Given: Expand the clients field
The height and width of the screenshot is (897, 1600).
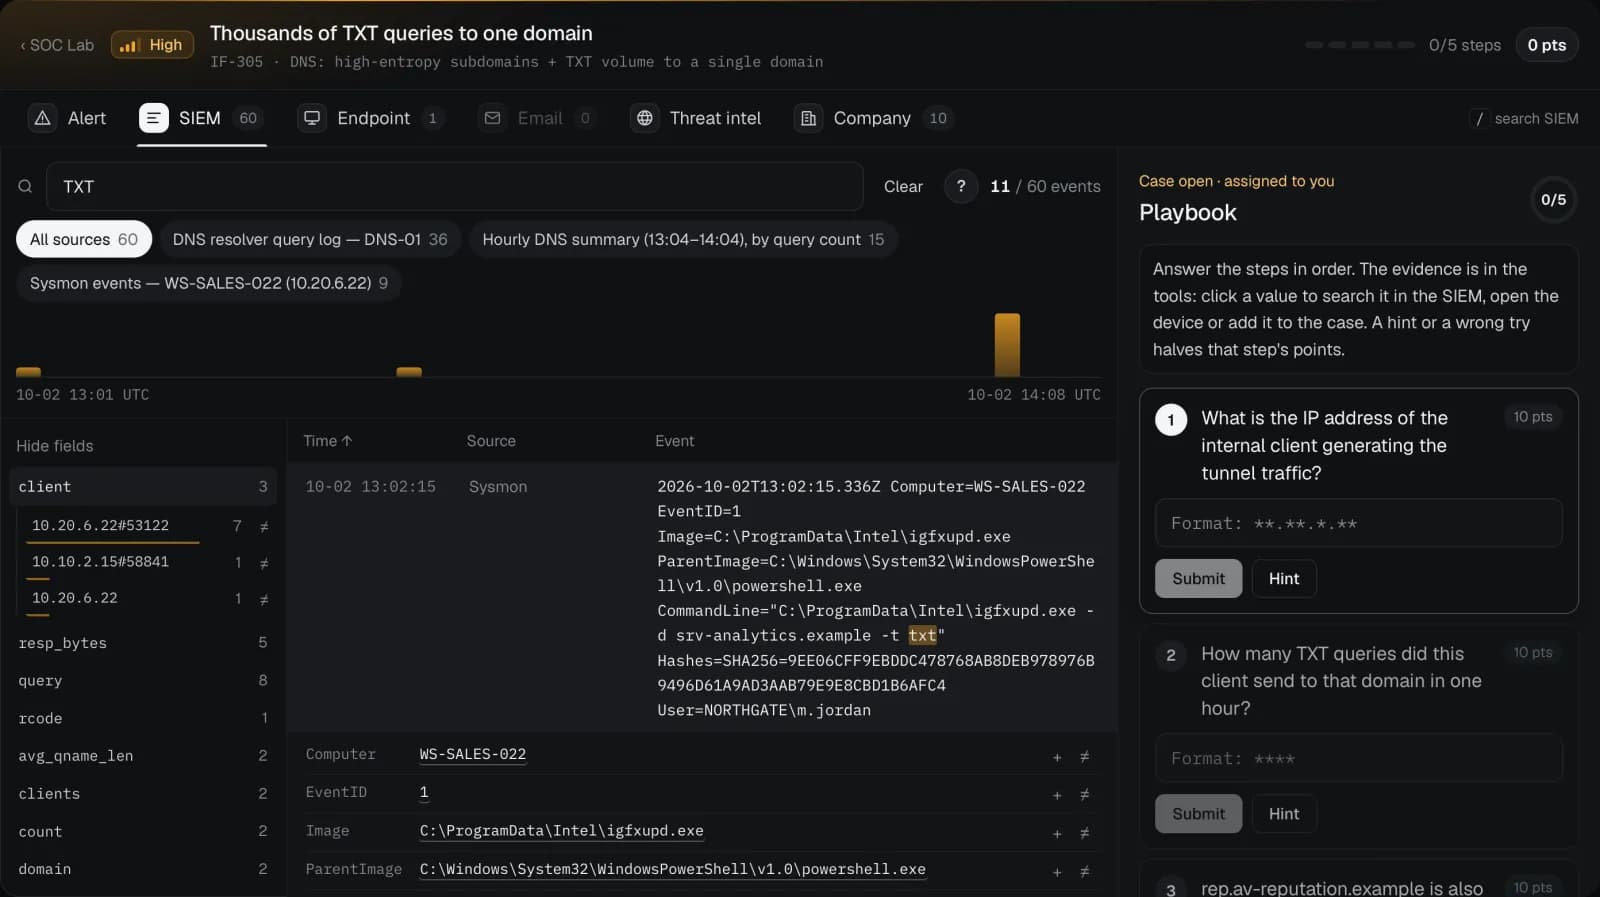Looking at the screenshot, I should [143, 793].
